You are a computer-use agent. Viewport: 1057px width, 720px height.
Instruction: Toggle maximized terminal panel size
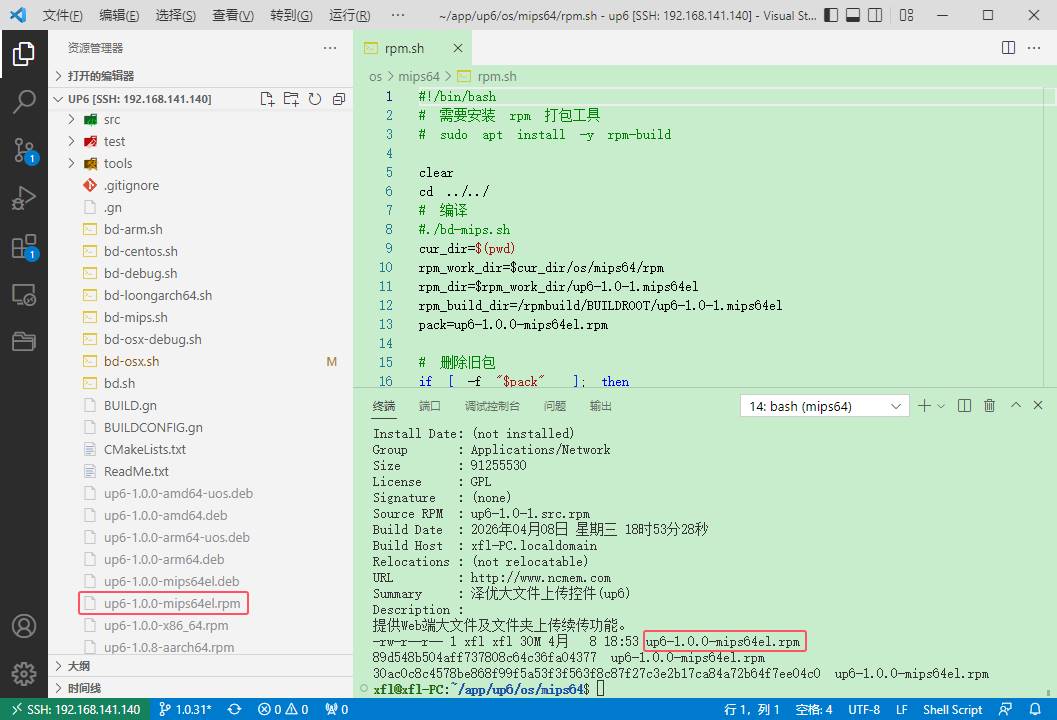point(1016,405)
